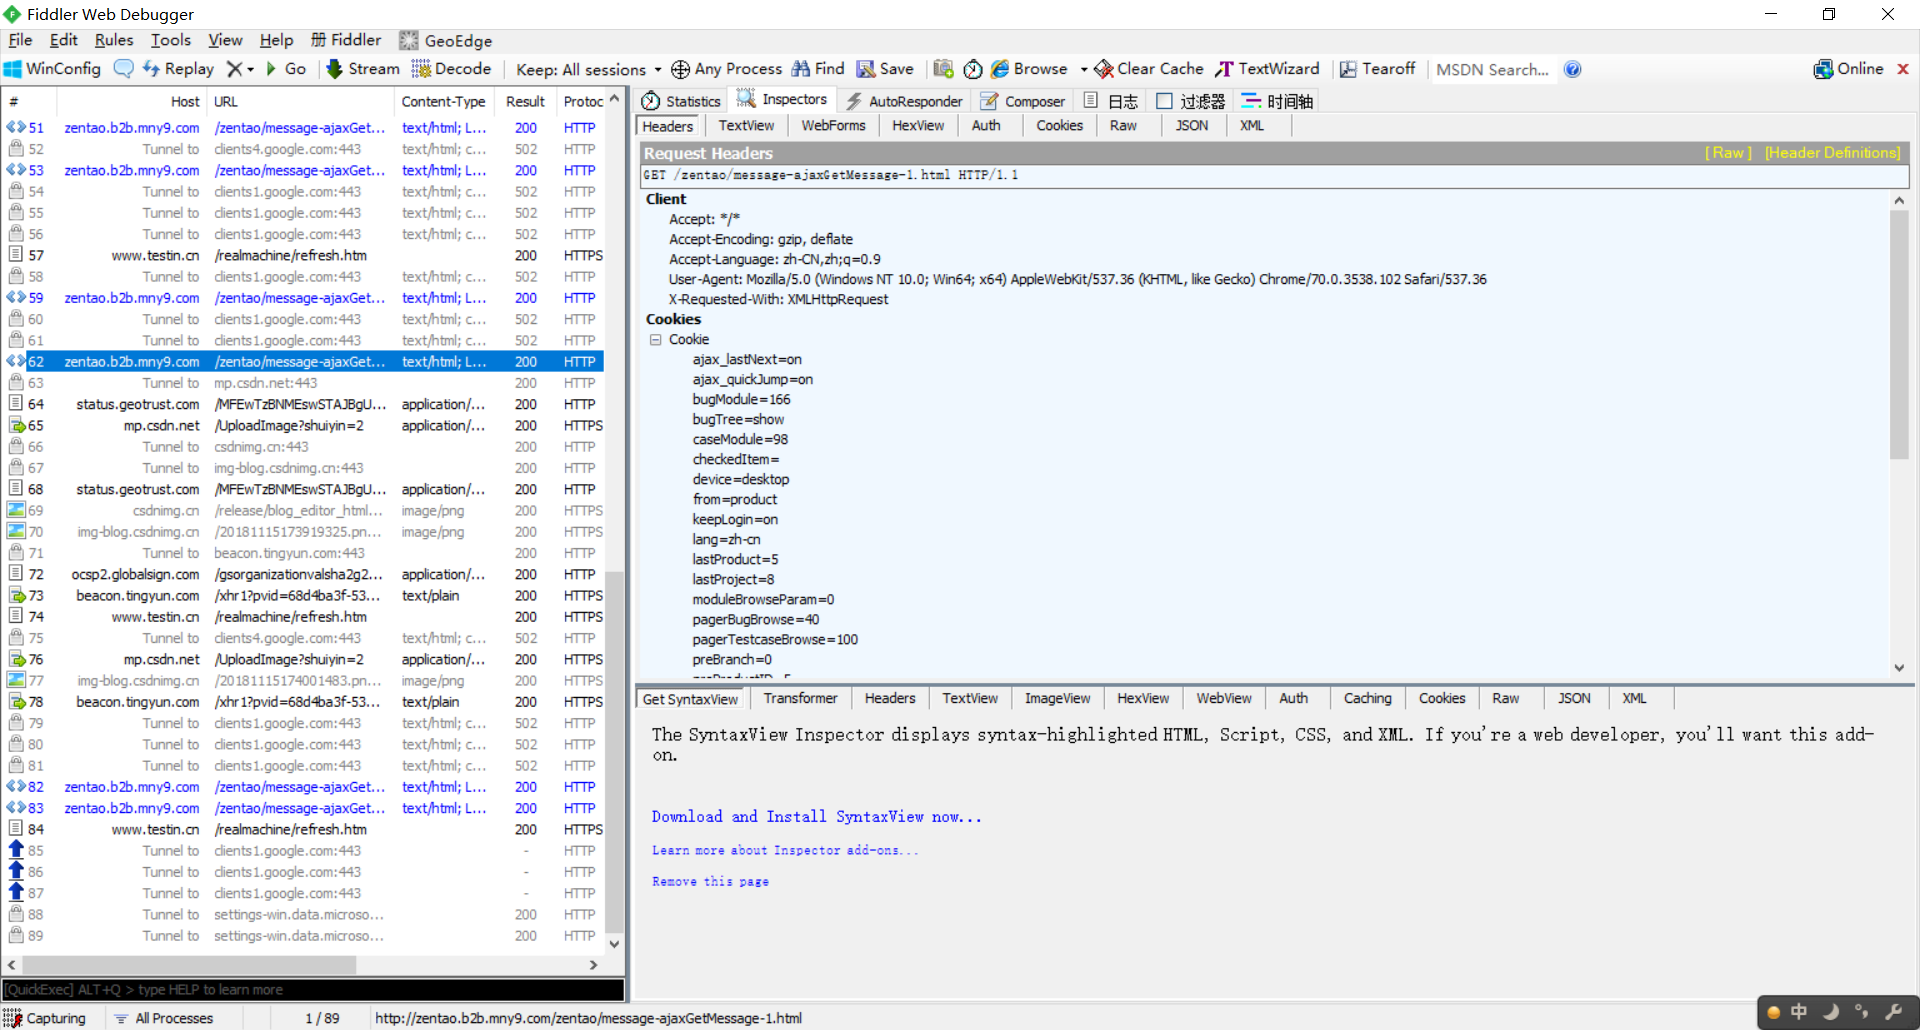Open the Browse dropdown arrow
Viewport: 1920px width, 1030px height.
click(x=1083, y=70)
